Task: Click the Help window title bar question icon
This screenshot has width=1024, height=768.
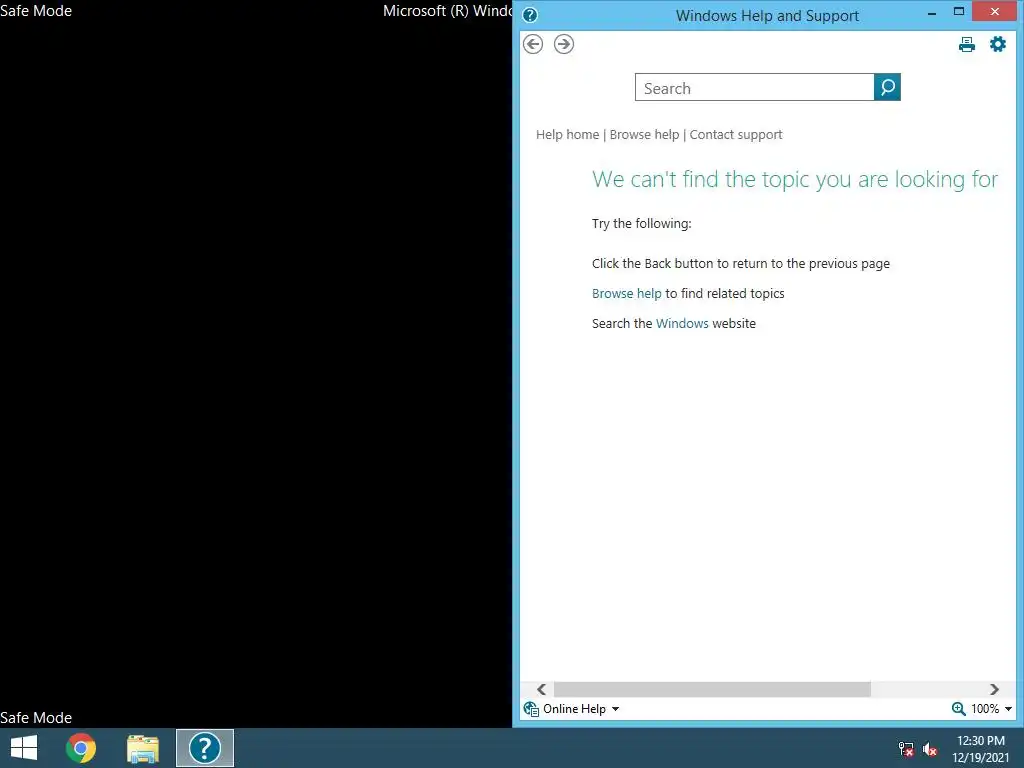Action: pos(530,15)
